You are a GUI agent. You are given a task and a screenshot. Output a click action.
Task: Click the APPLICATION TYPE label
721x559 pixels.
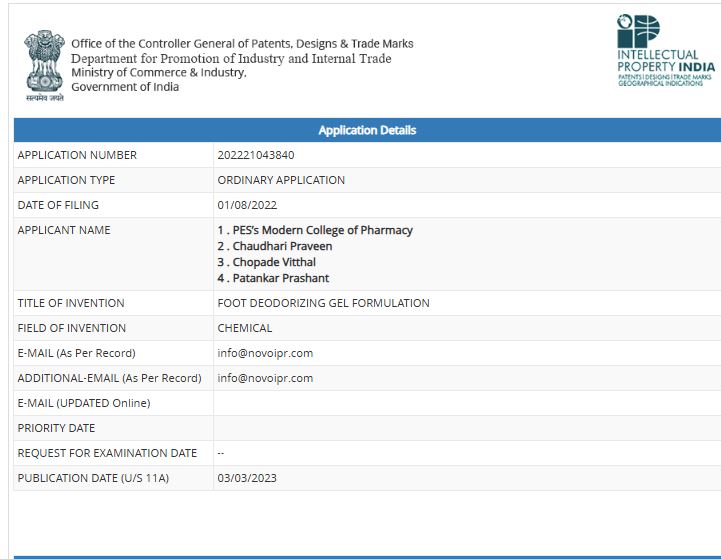point(66,180)
